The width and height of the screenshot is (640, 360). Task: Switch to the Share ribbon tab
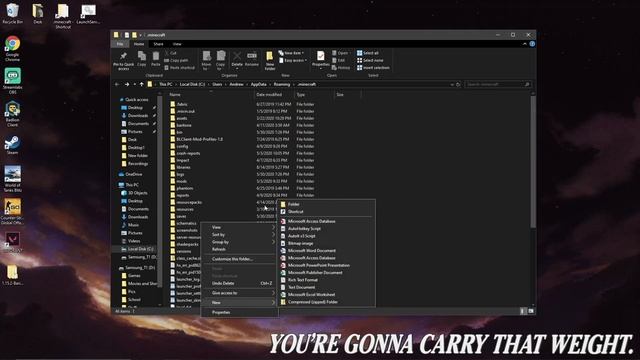tap(158, 44)
